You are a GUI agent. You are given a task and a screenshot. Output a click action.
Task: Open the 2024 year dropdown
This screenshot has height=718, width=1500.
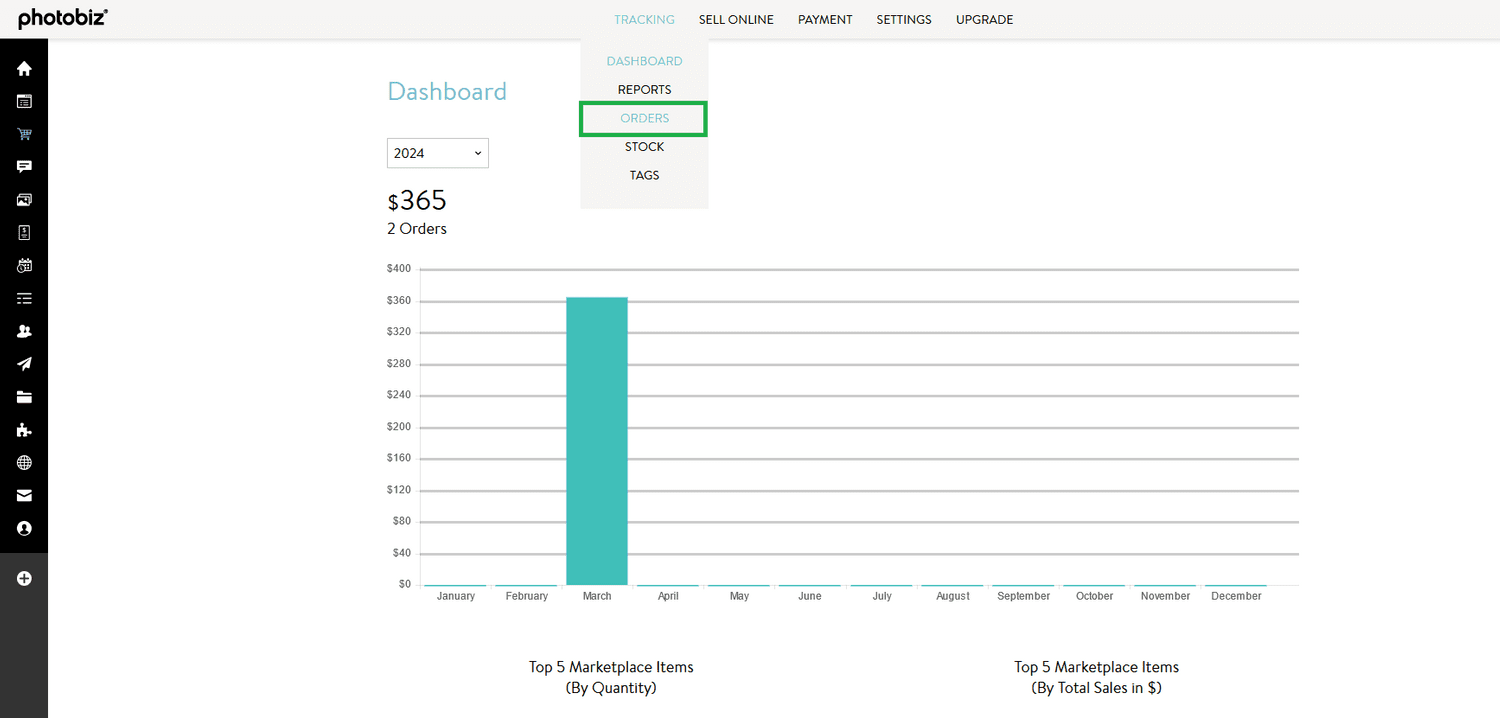[437, 153]
